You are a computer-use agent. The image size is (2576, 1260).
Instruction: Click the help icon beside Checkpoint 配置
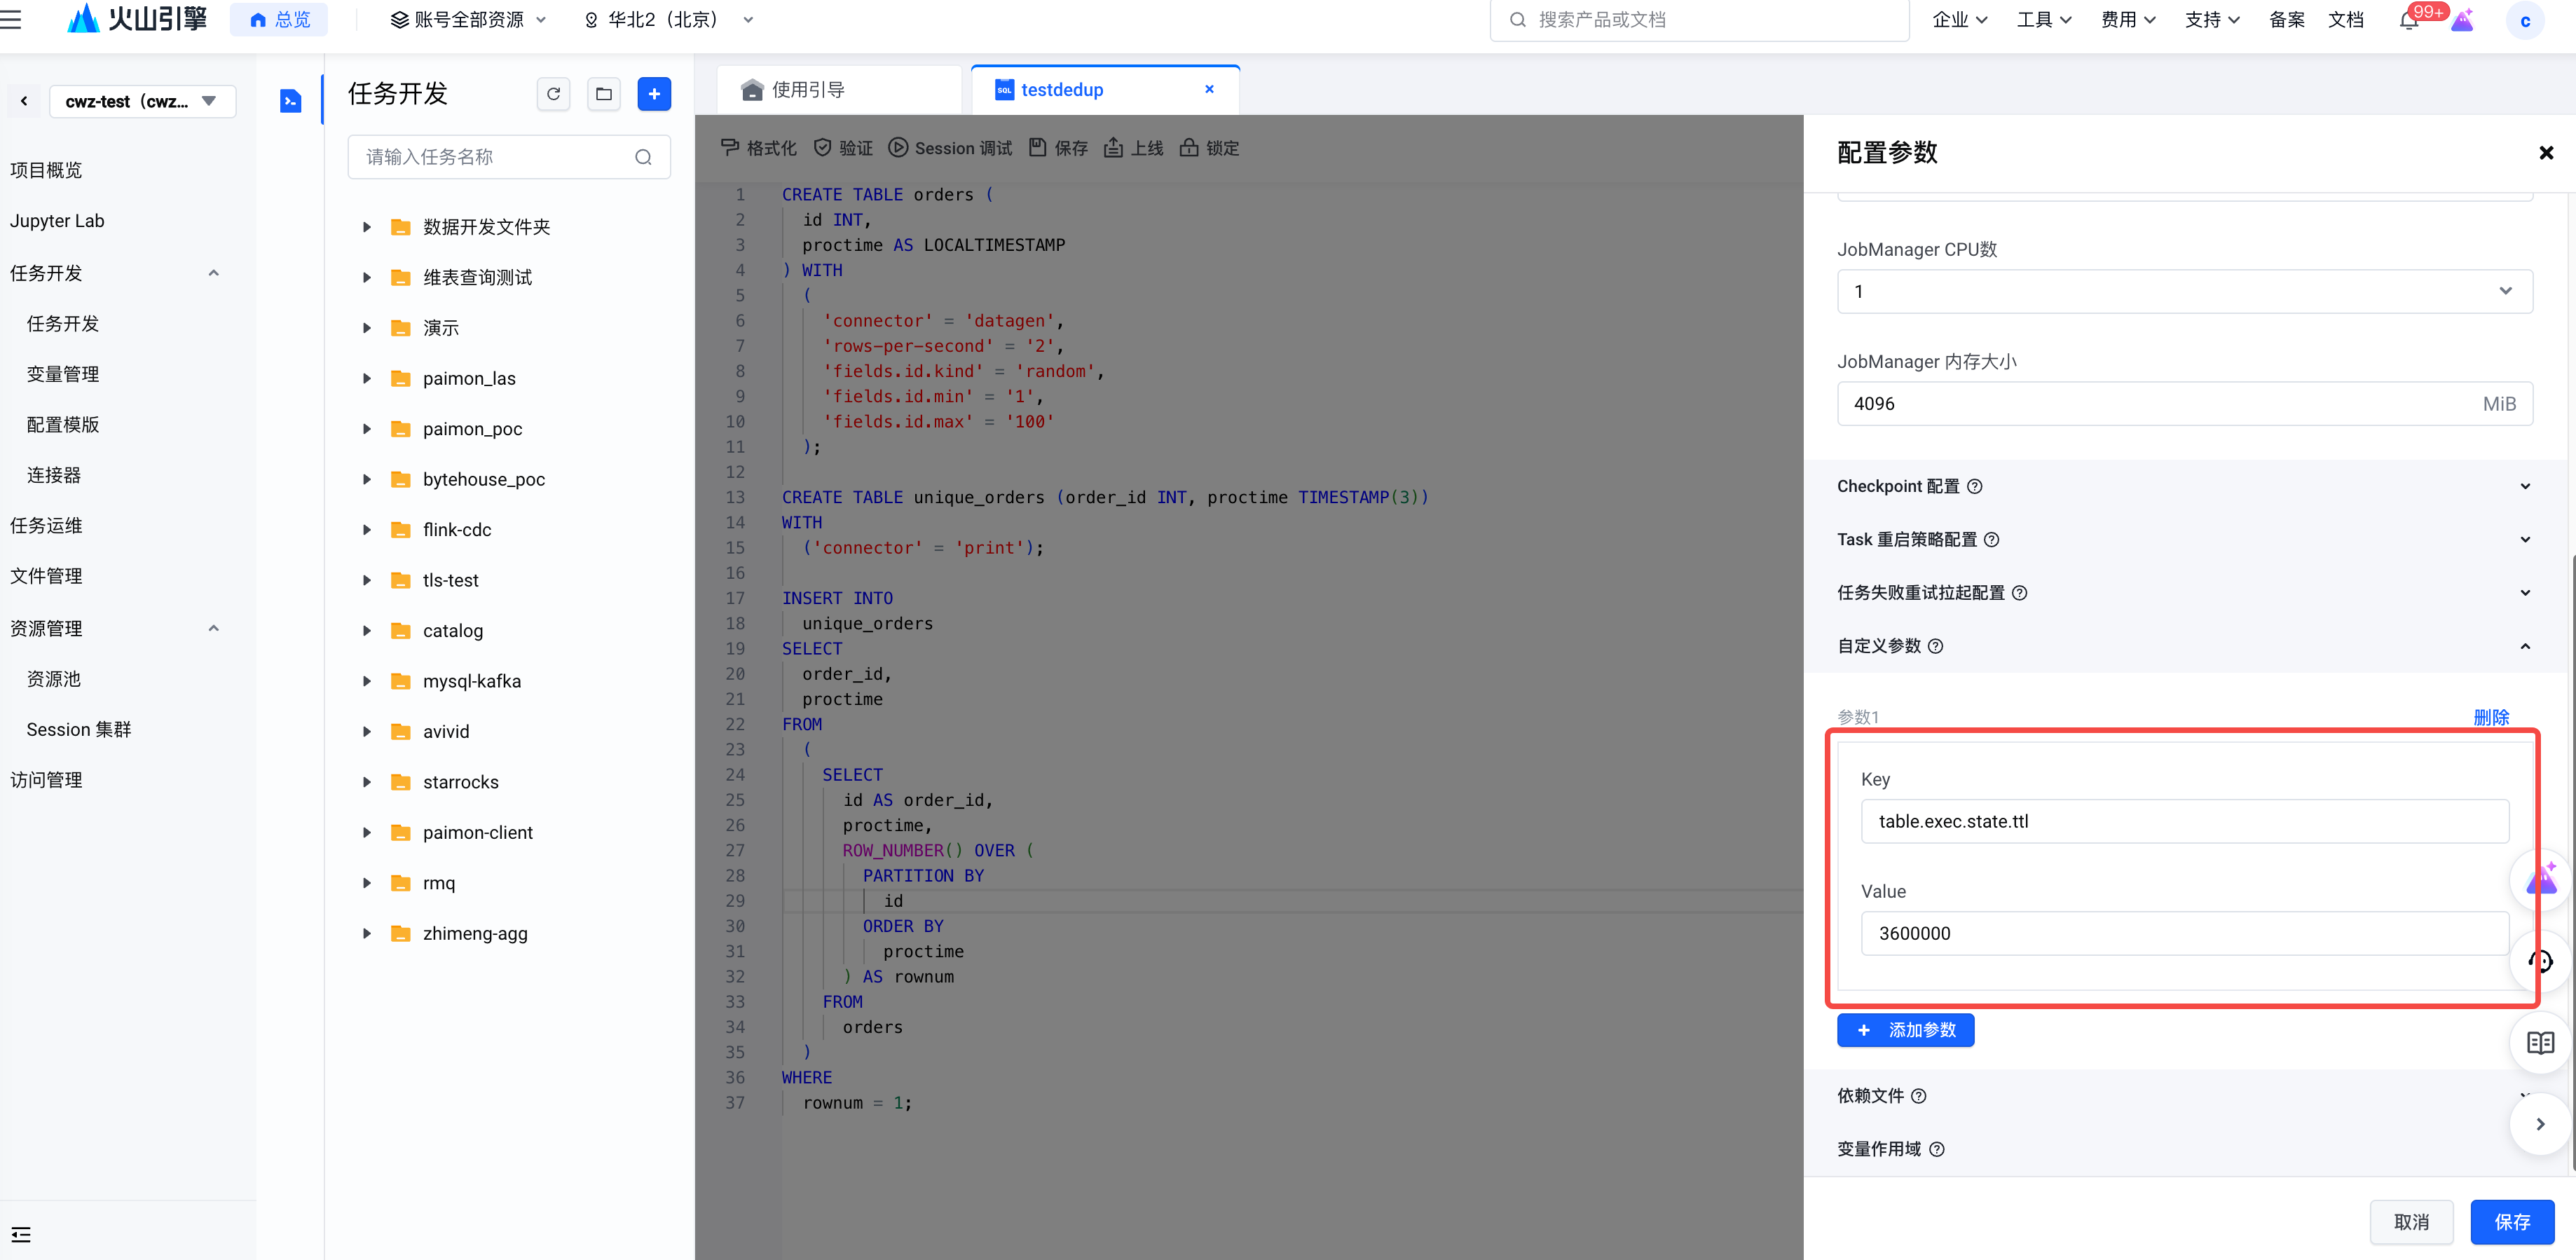(1974, 487)
